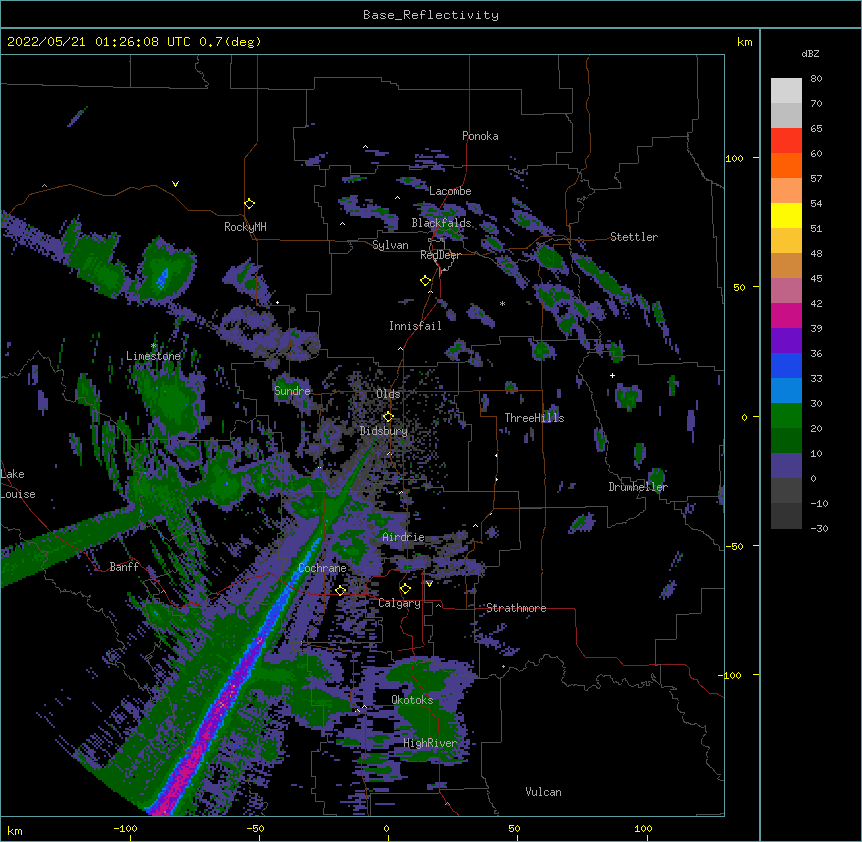The width and height of the screenshot is (862, 842).
Task: Click the Vulcan city label
Action: pyautogui.click(x=543, y=792)
